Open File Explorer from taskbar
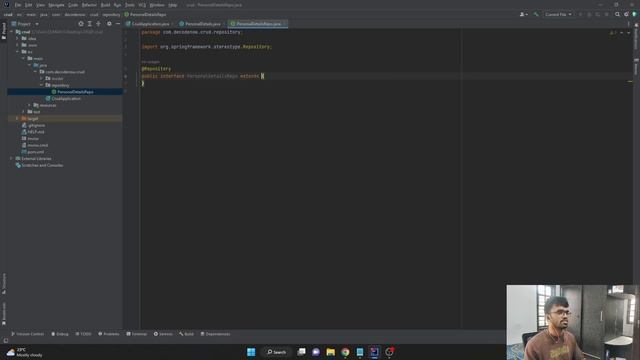 (331, 352)
